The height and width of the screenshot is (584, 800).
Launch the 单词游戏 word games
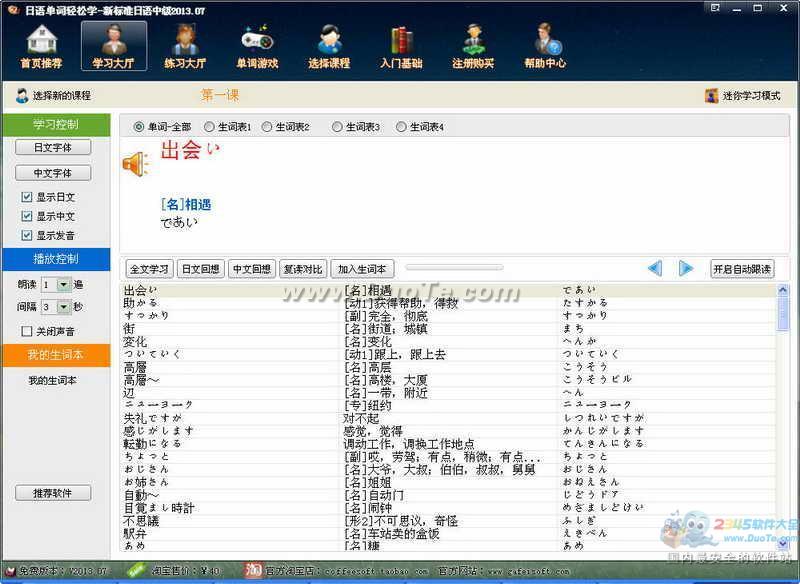(257, 47)
